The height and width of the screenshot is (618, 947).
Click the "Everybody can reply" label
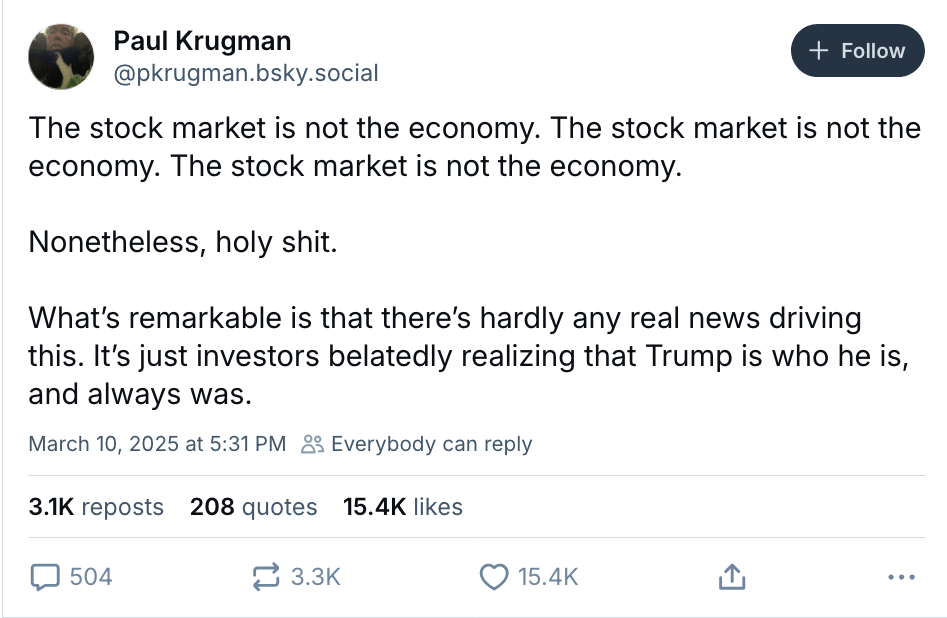(x=431, y=444)
